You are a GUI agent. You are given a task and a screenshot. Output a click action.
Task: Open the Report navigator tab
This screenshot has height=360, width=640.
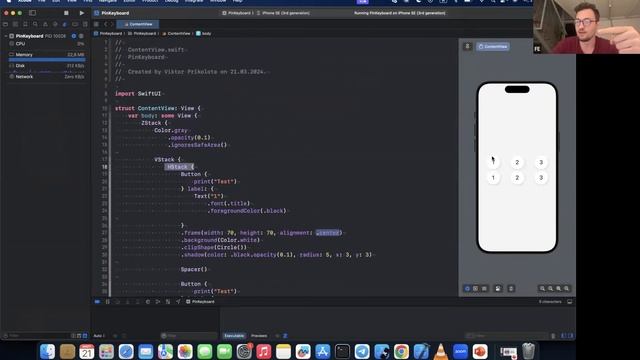point(84,24)
